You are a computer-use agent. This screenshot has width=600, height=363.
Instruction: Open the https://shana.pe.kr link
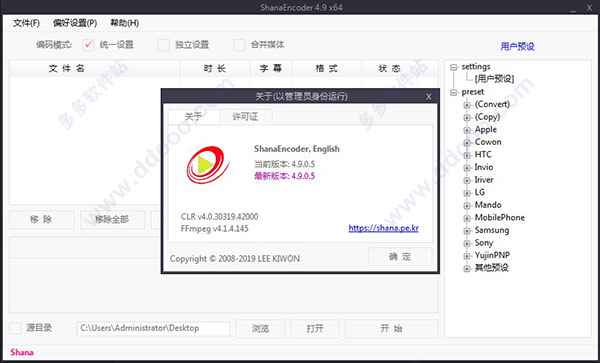tap(383, 228)
